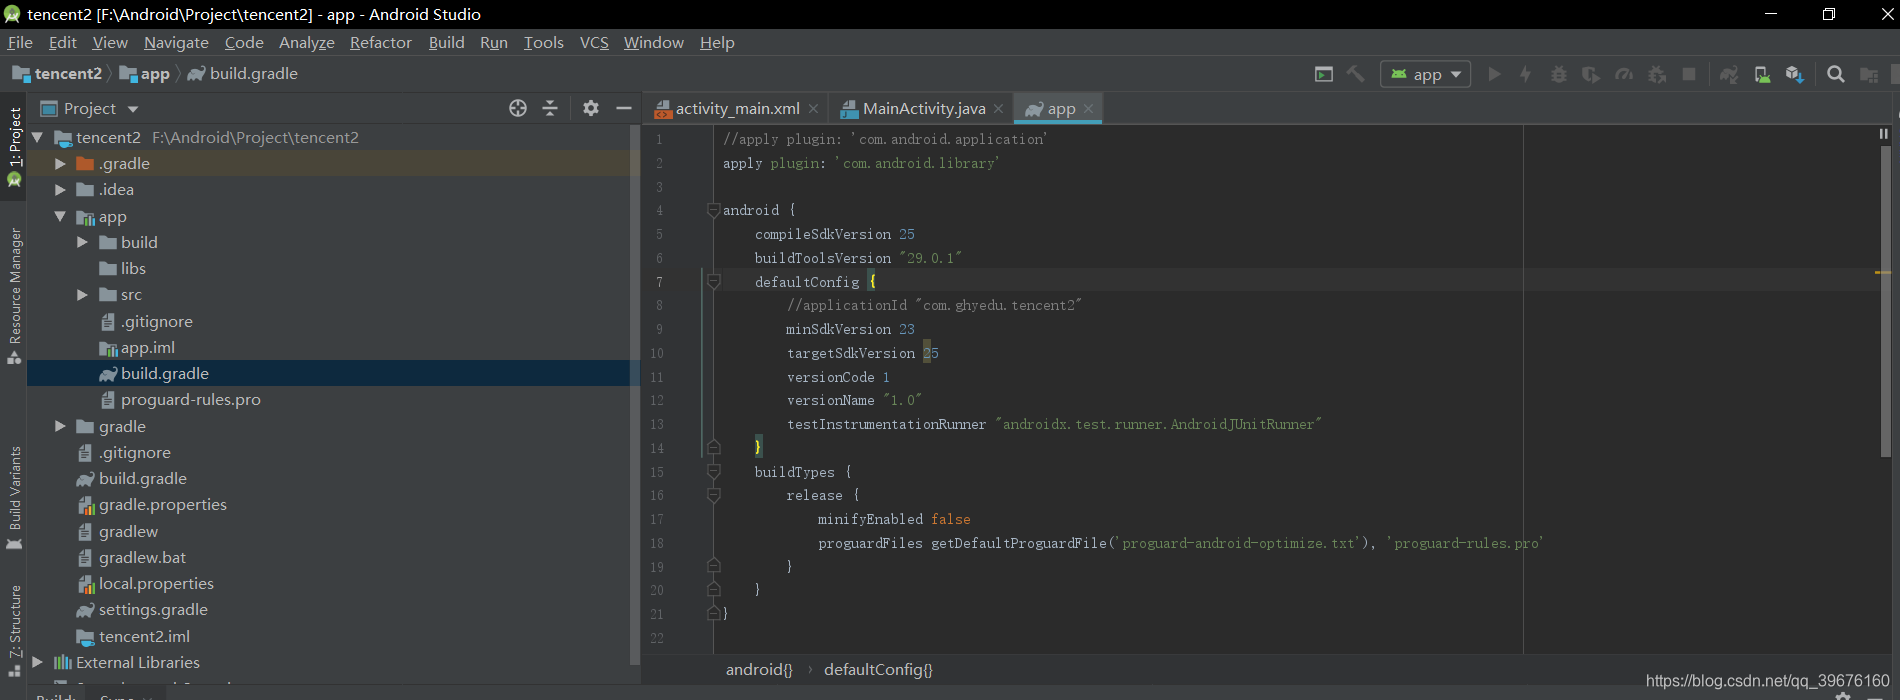The height and width of the screenshot is (700, 1900).
Task: Click the Search Everywhere magnifier icon
Action: point(1836,74)
